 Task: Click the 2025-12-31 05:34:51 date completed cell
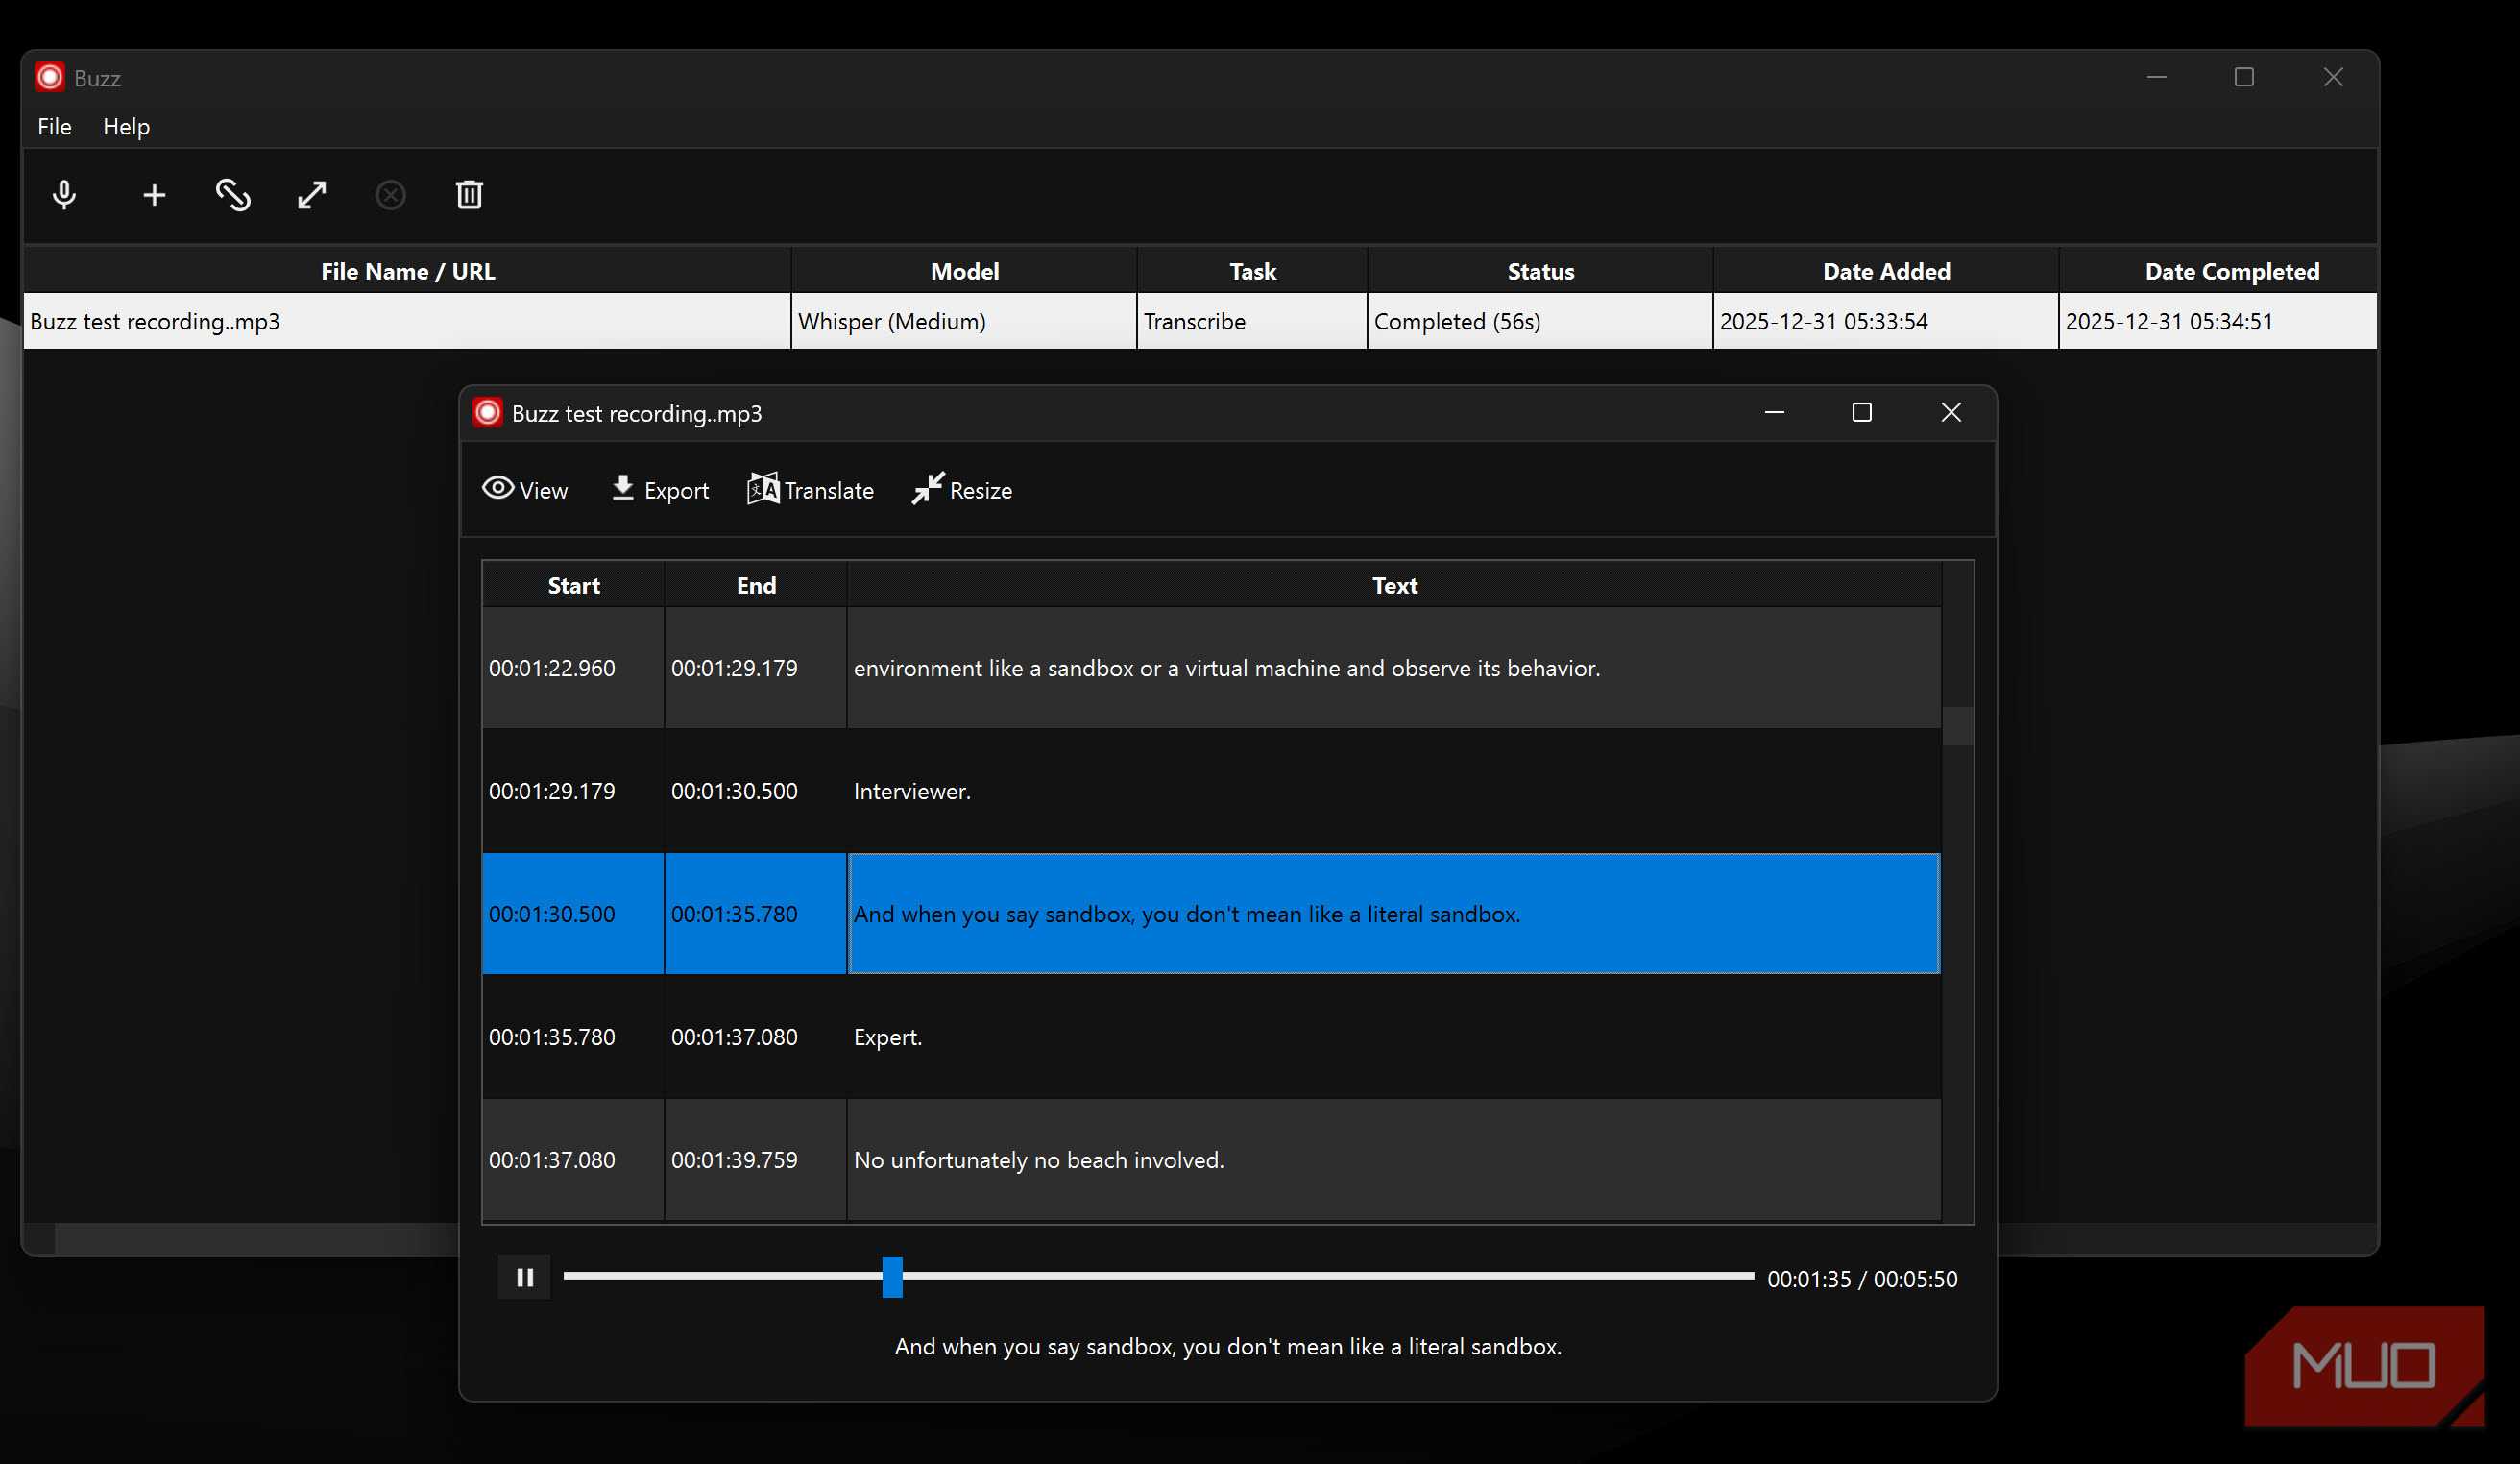point(2218,321)
